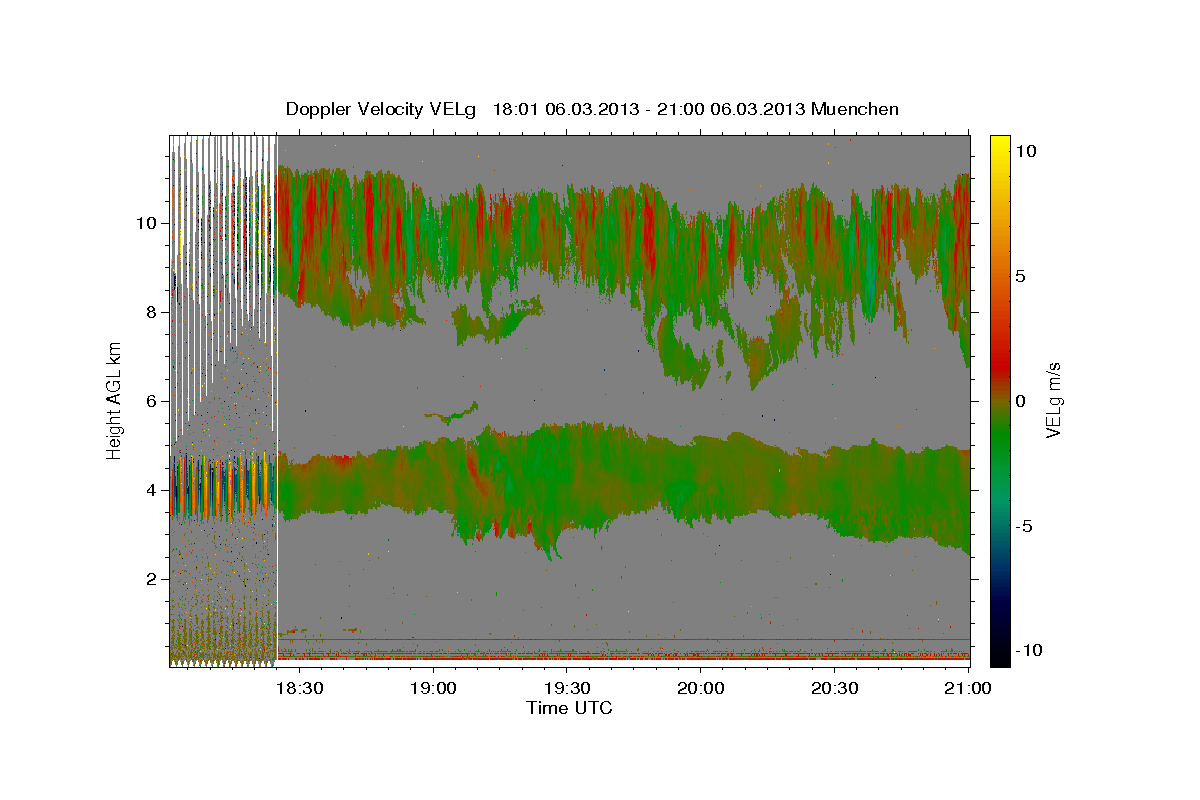The width and height of the screenshot is (1200, 800).
Task: Select the 'Time UTC' axis label
Action: click(x=569, y=708)
